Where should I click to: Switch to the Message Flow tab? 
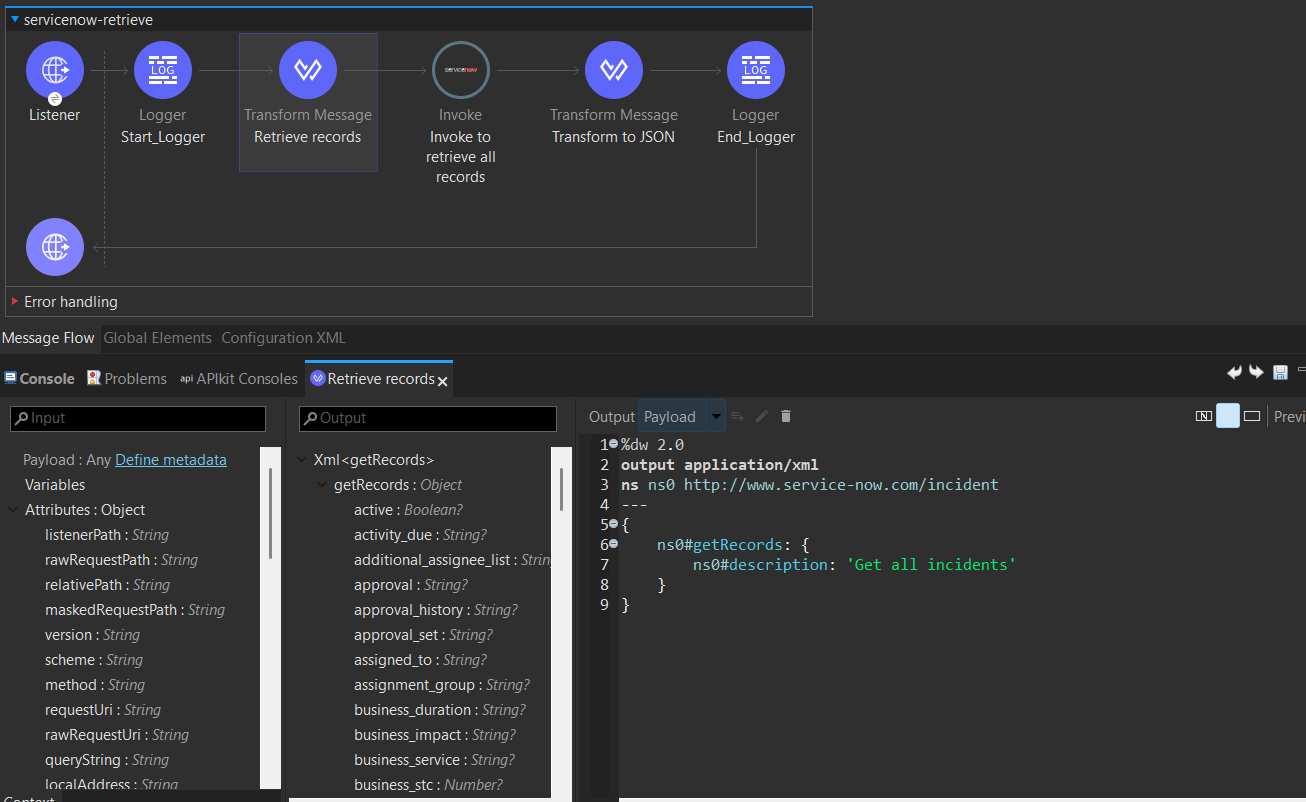pyautogui.click(x=48, y=338)
